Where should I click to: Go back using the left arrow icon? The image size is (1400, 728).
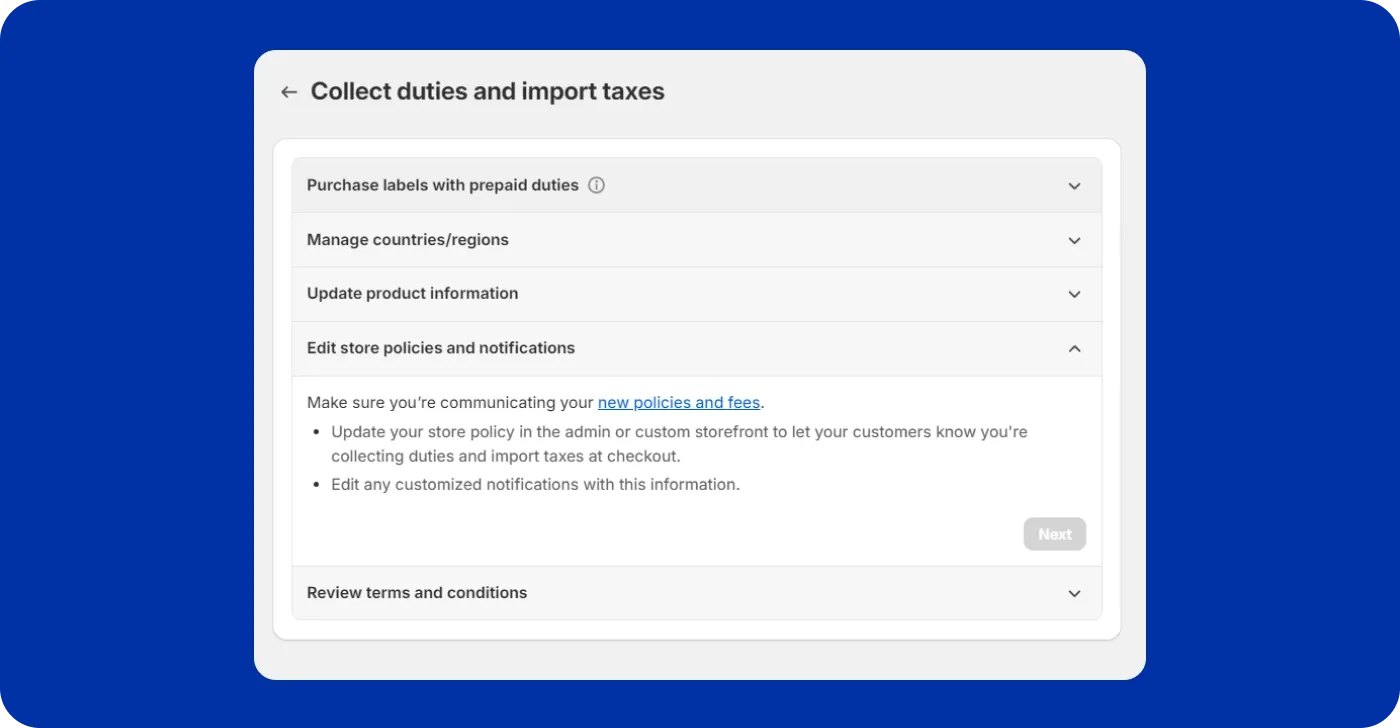(289, 92)
